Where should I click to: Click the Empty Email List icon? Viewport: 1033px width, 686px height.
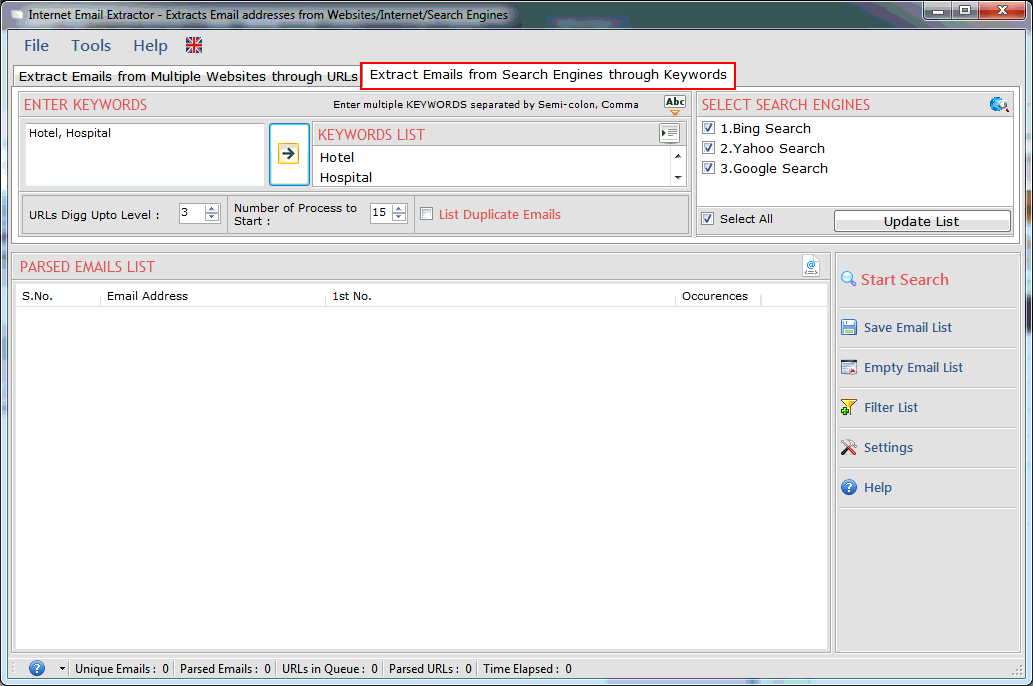click(x=849, y=368)
